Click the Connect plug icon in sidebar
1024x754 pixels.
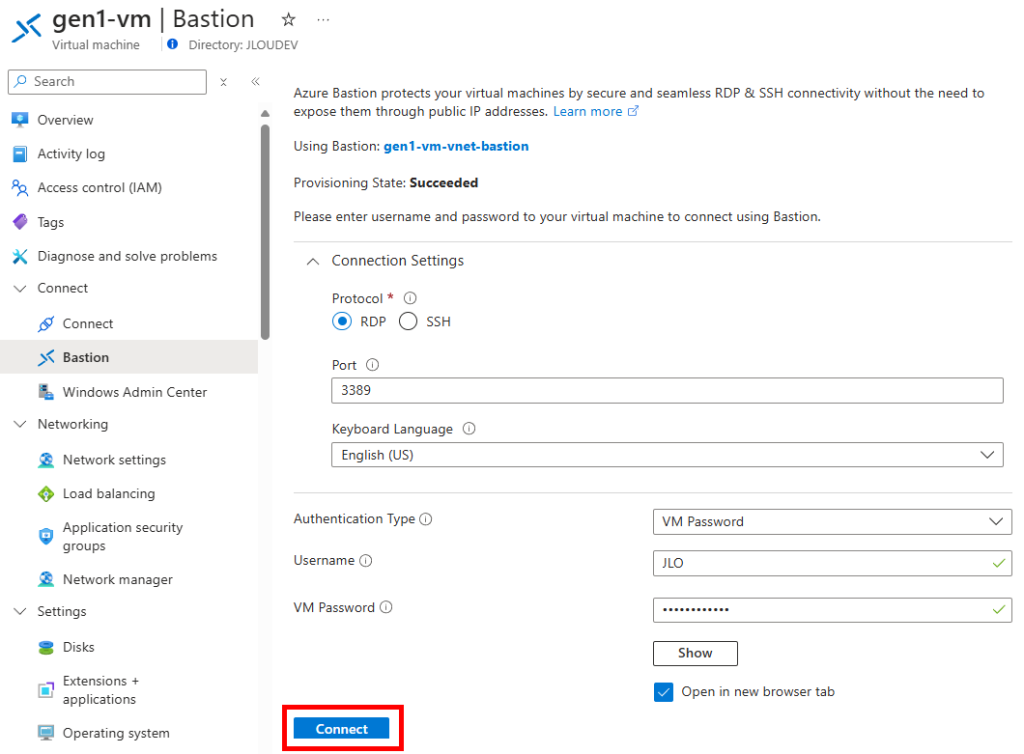point(46,324)
